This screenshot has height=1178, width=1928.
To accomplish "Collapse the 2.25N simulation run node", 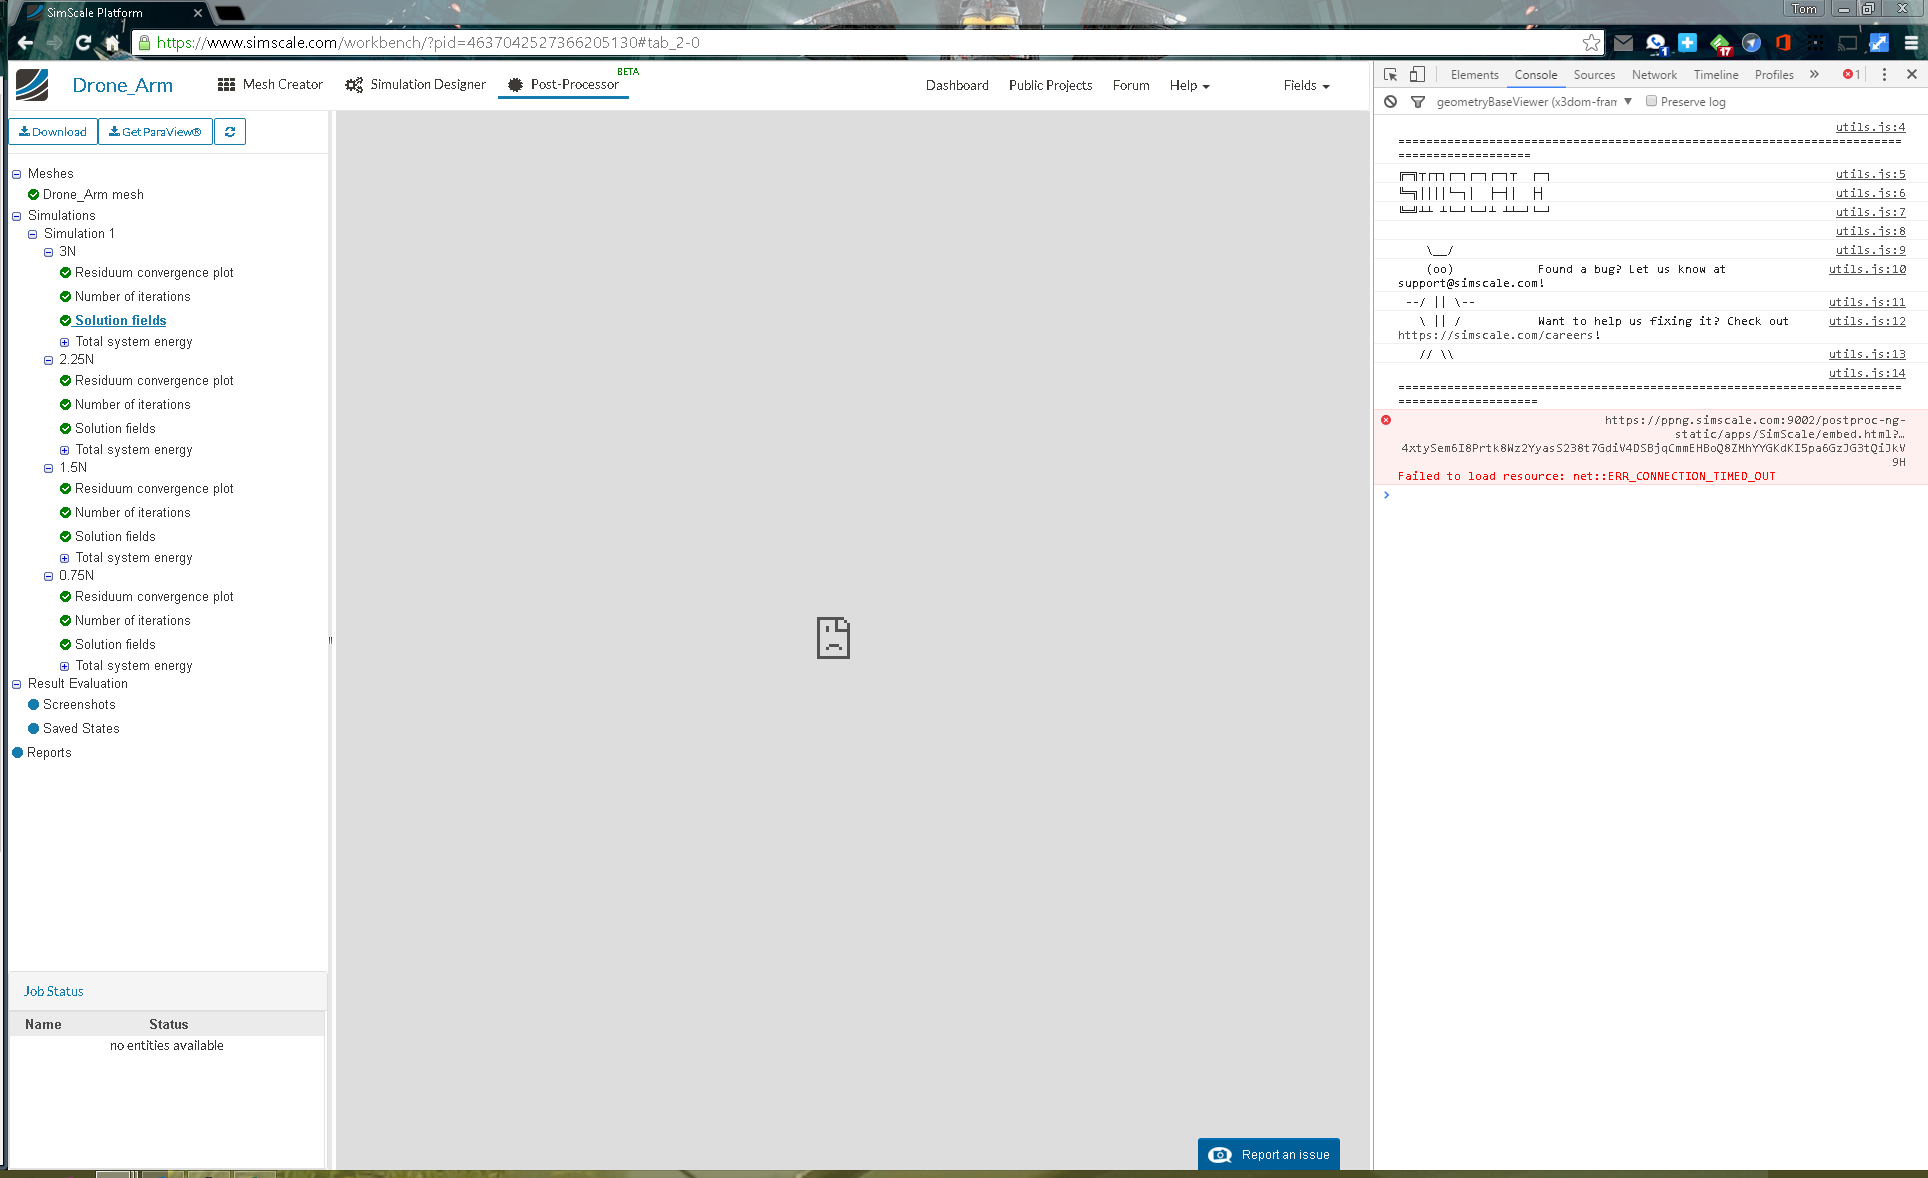I will click(48, 360).
